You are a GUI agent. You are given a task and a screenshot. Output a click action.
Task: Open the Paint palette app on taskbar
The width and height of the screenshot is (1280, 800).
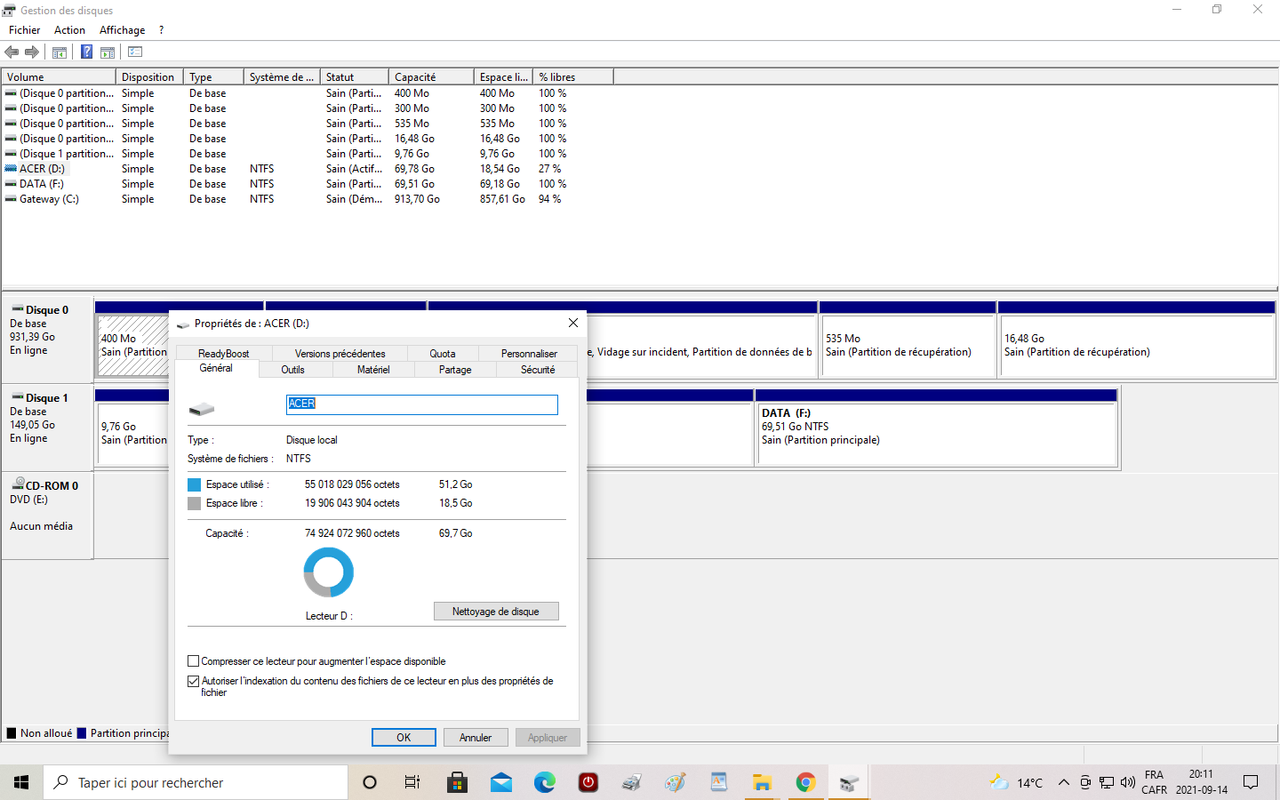coord(675,782)
